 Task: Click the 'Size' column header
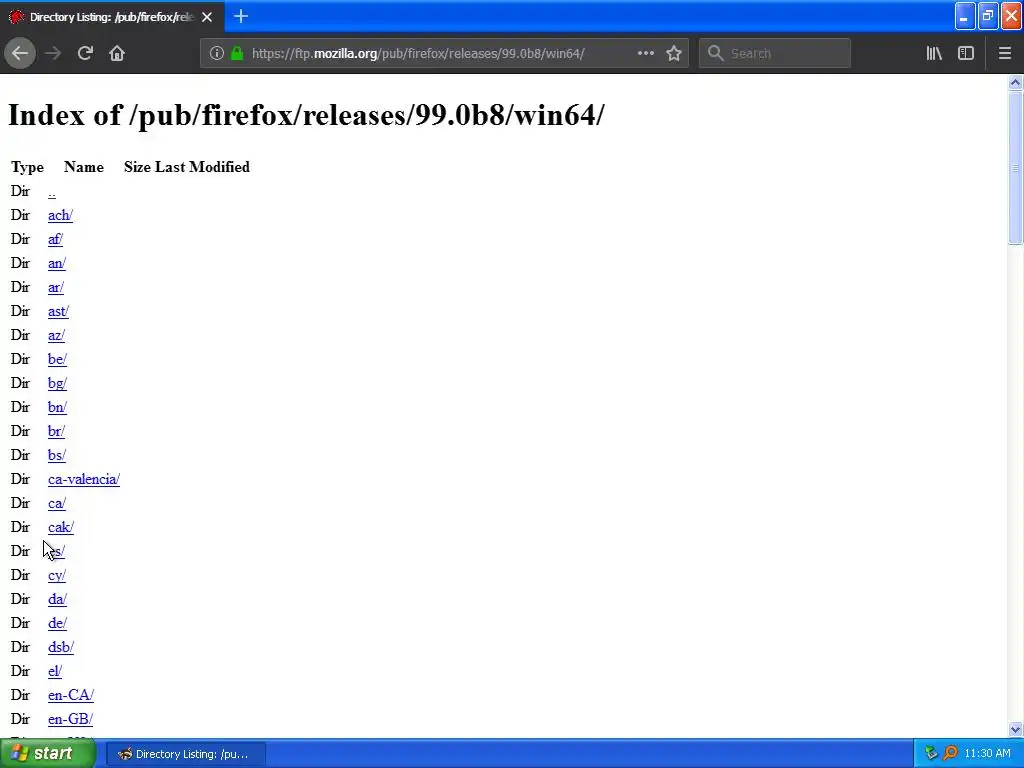tap(137, 167)
